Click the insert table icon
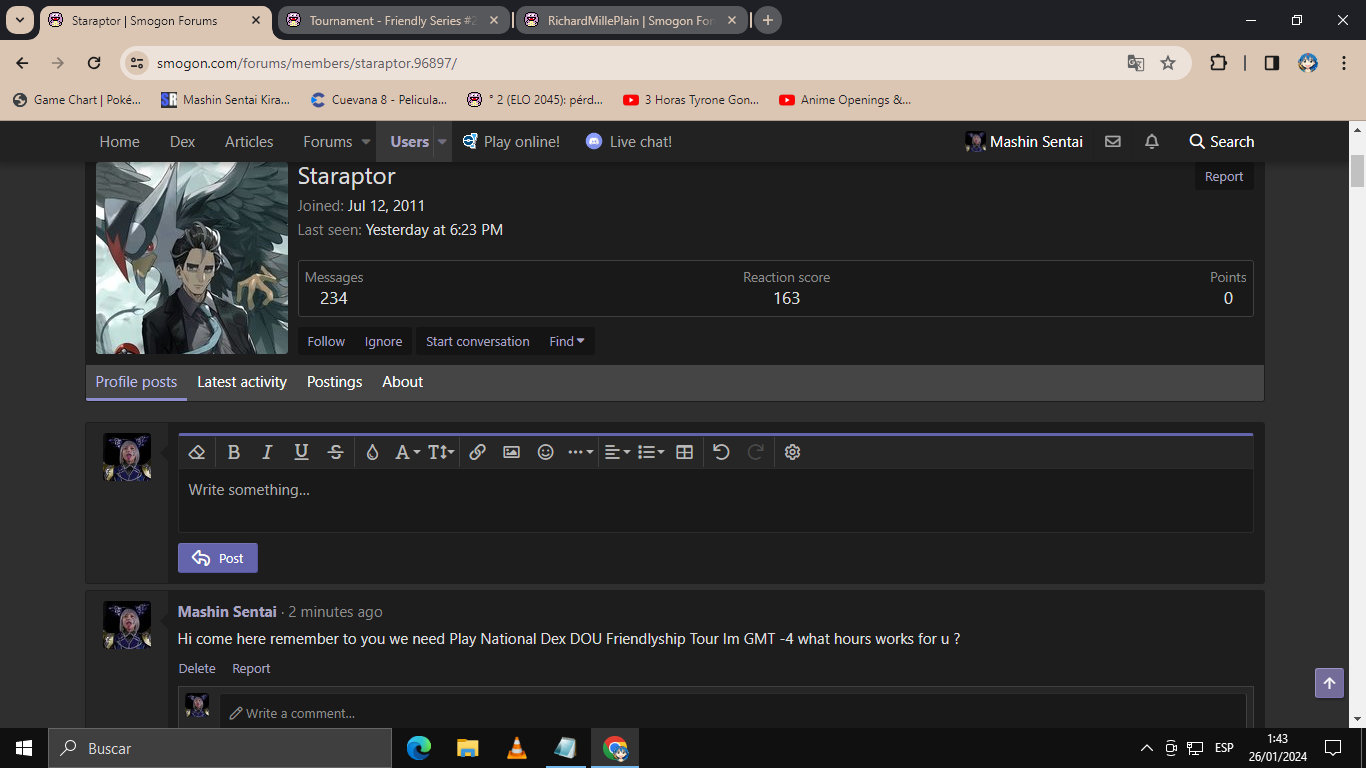Image resolution: width=1366 pixels, height=768 pixels. 684,452
